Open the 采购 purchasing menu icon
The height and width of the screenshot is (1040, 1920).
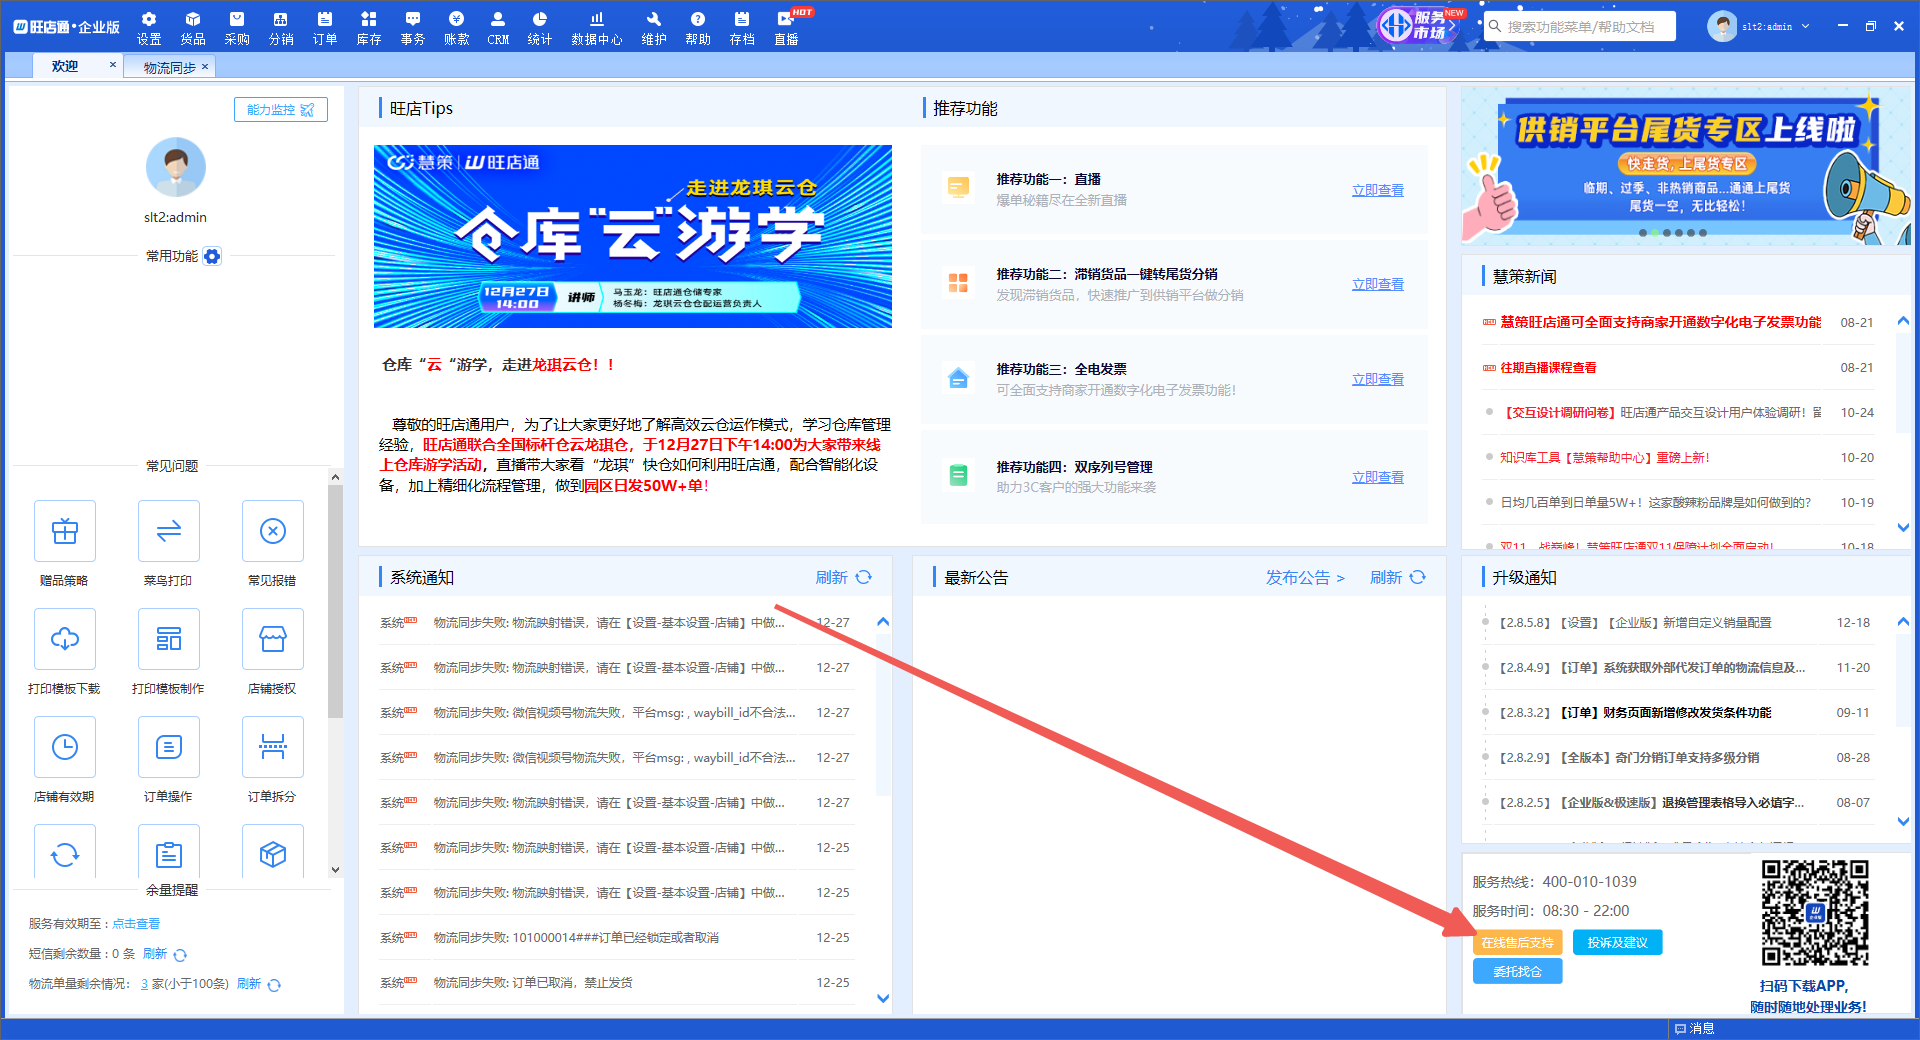237,28
